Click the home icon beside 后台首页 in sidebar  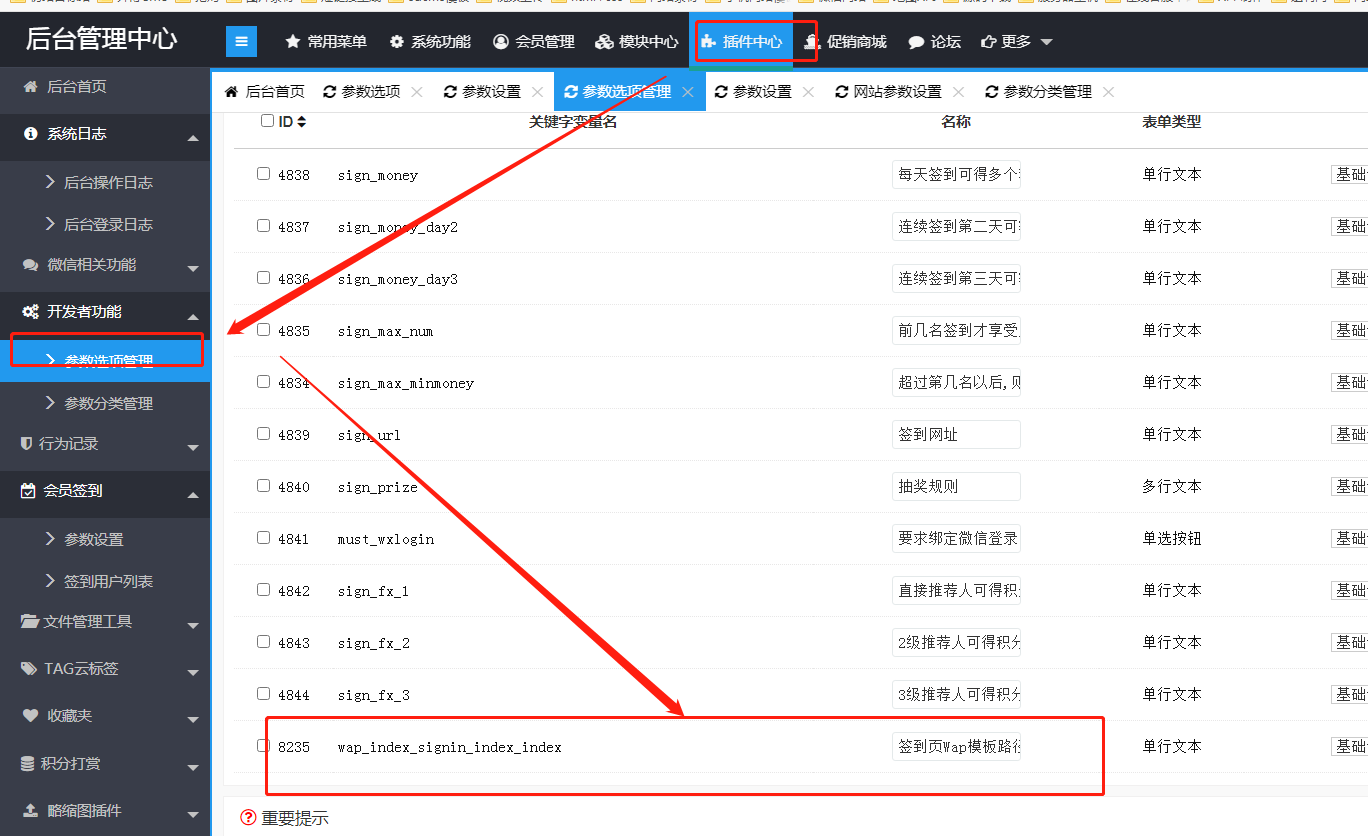point(30,87)
